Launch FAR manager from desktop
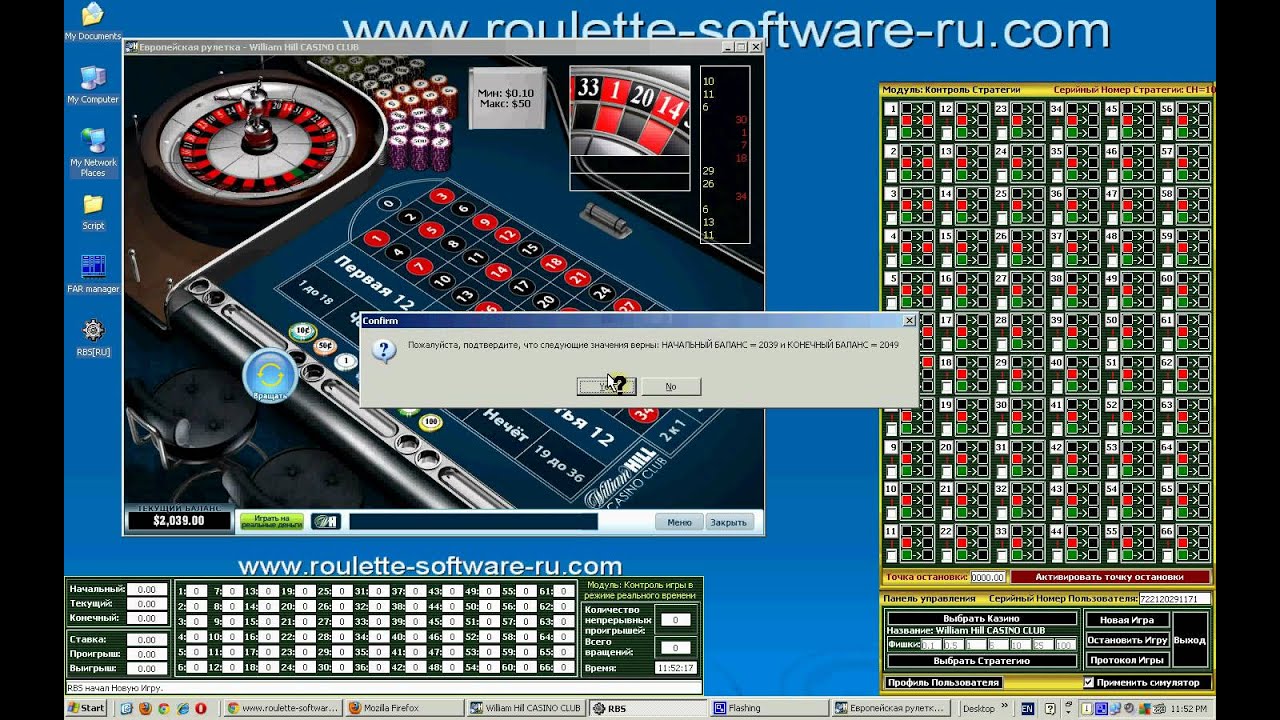 93,274
